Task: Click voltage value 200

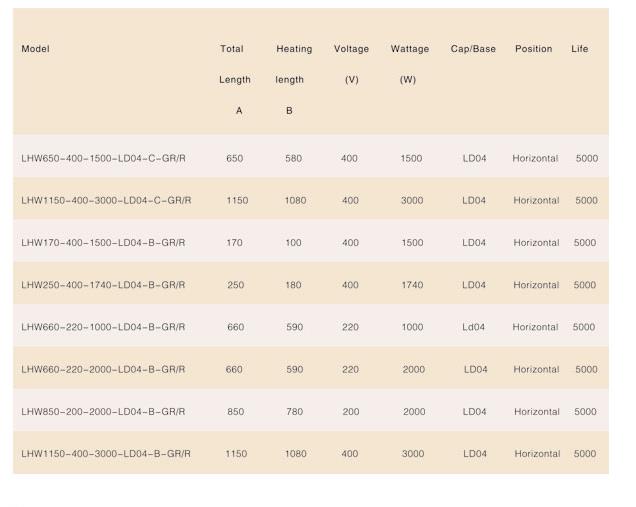Action: [351, 411]
